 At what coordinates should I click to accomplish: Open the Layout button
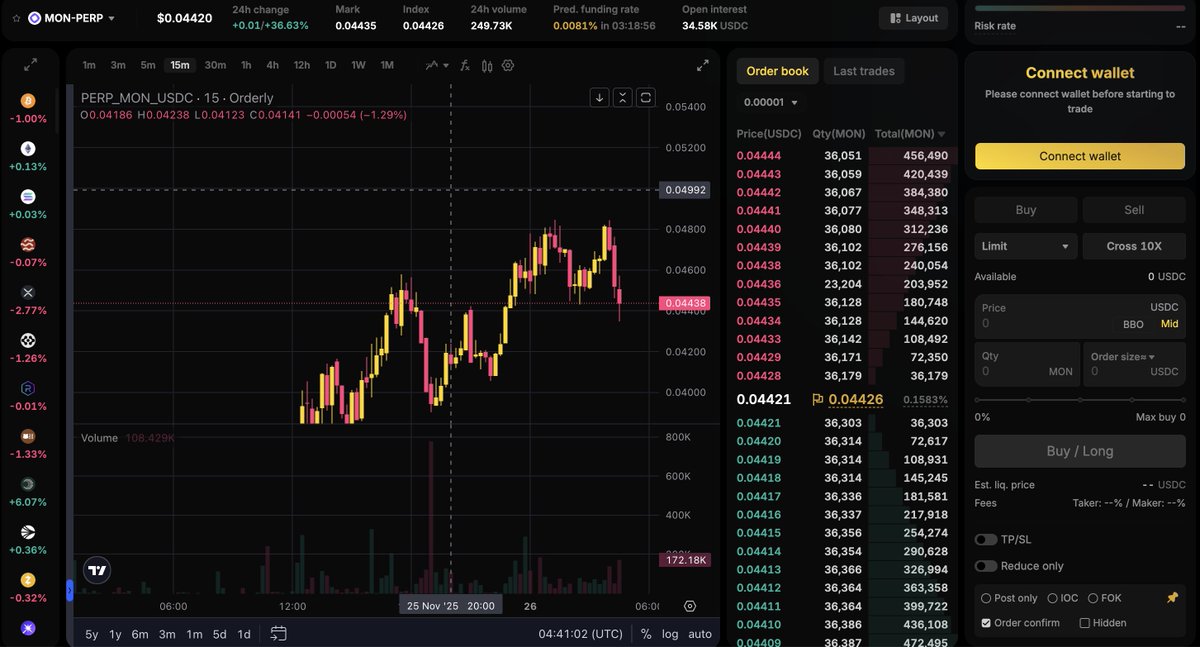click(x=913, y=18)
